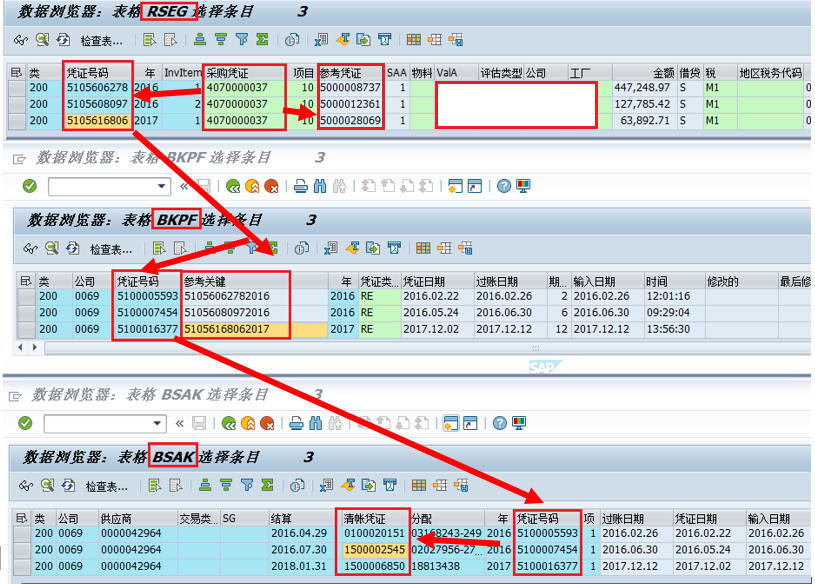Screen dimensions: 815x584
Task: Customize local layout monitor icon above BKPF table
Action: [523, 186]
